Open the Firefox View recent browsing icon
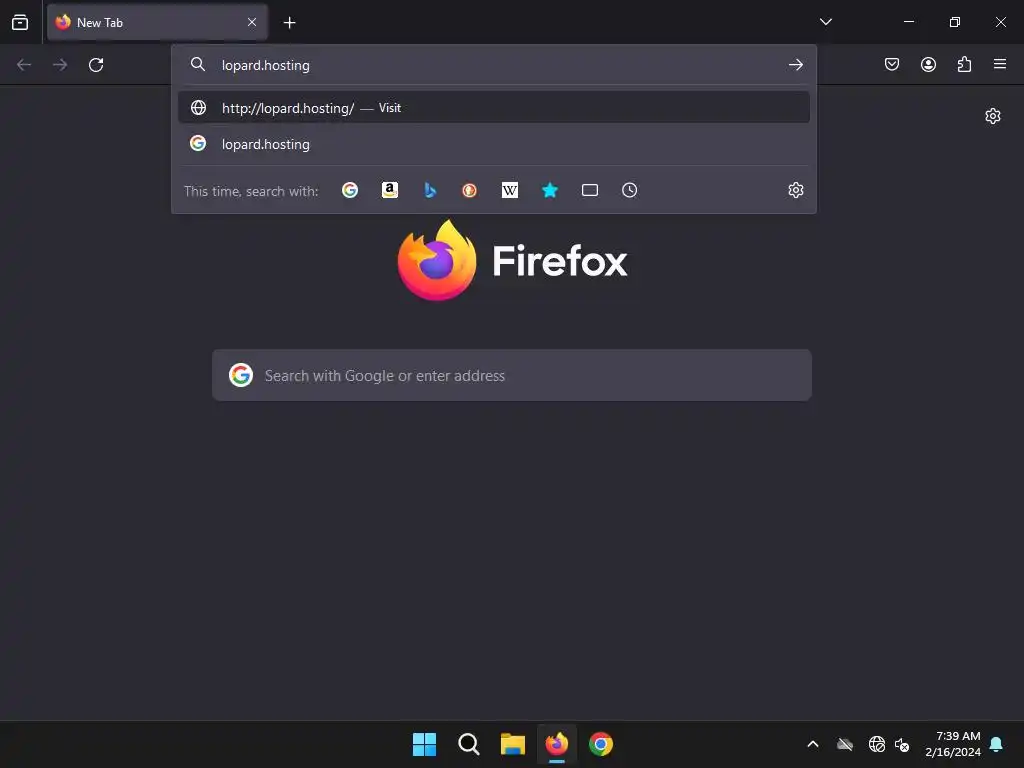Image resolution: width=1024 pixels, height=768 pixels. click(20, 22)
